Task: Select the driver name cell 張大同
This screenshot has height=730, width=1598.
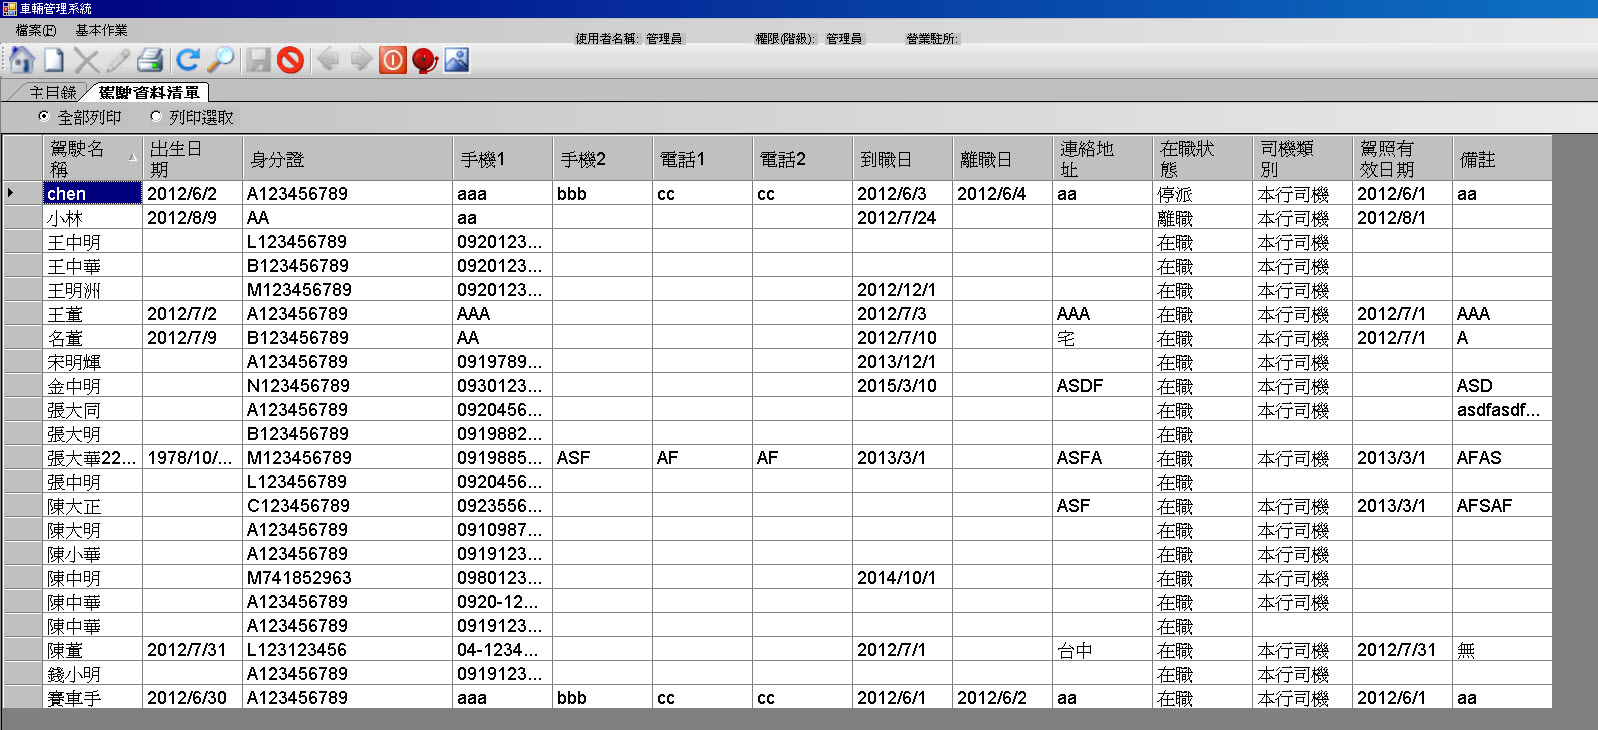Action: coord(92,409)
